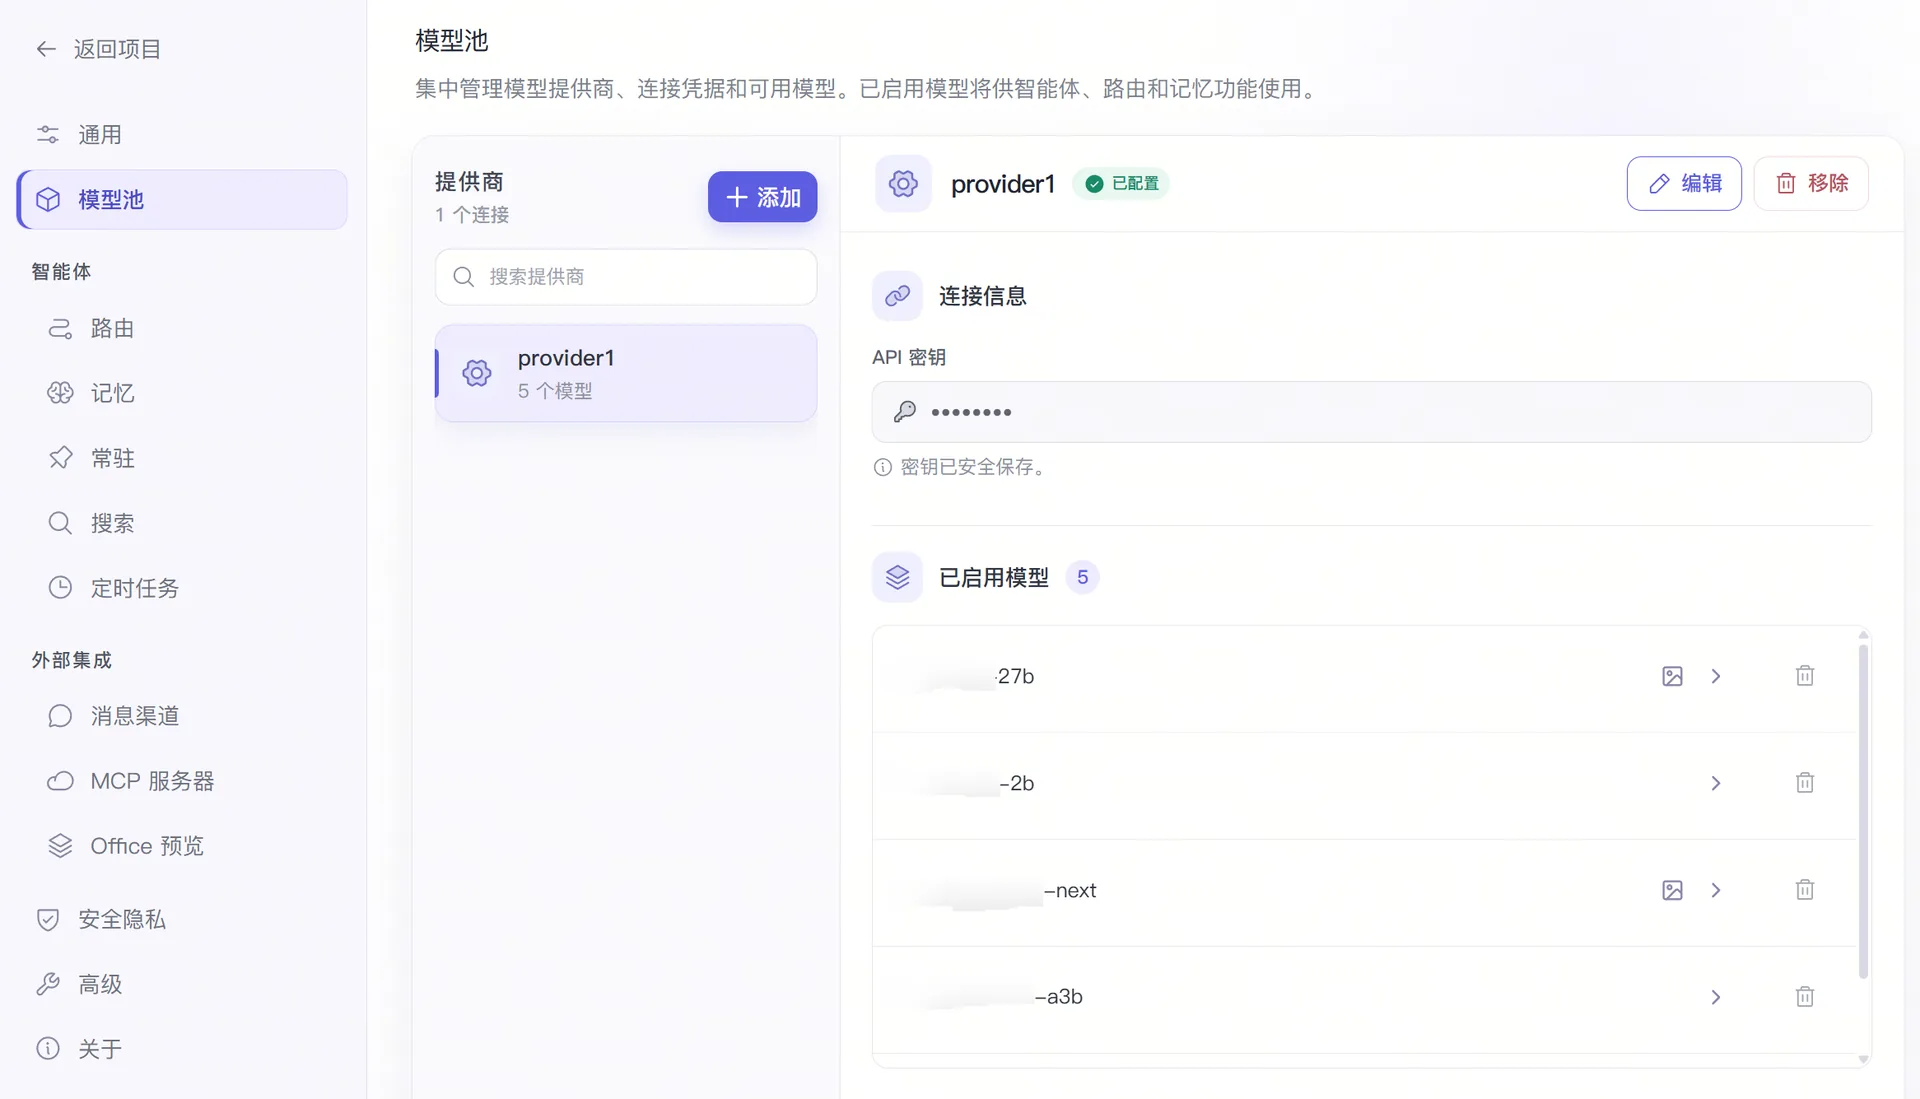The height and width of the screenshot is (1099, 1920).
Task: Expand the 27b model details chevron
Action: (x=1716, y=676)
